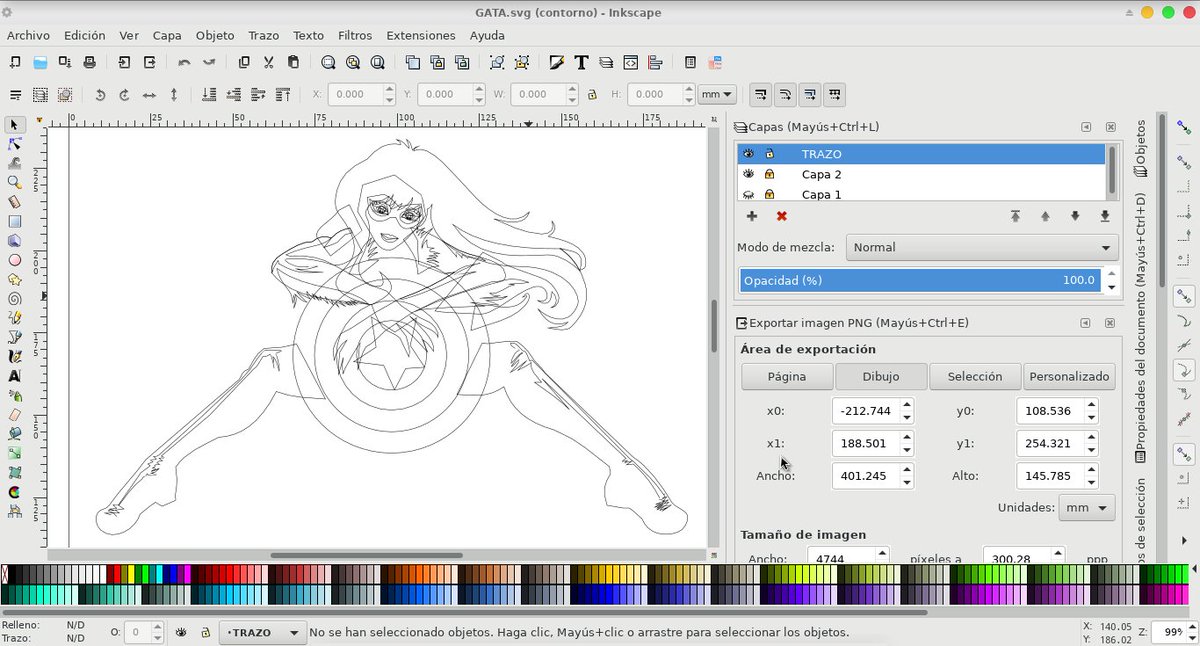This screenshot has width=1200, height=646.
Task: Toggle status bar layer visibility eye
Action: (x=182, y=633)
